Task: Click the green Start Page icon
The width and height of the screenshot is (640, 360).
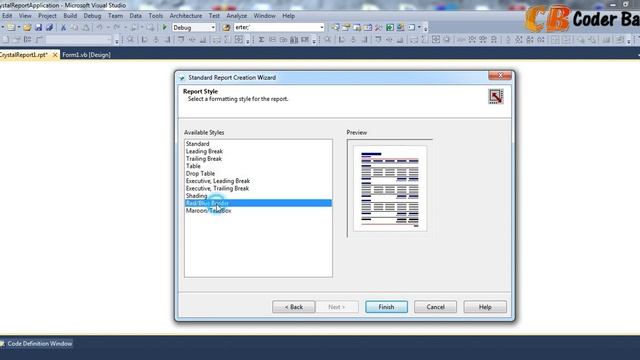Action: (389, 27)
